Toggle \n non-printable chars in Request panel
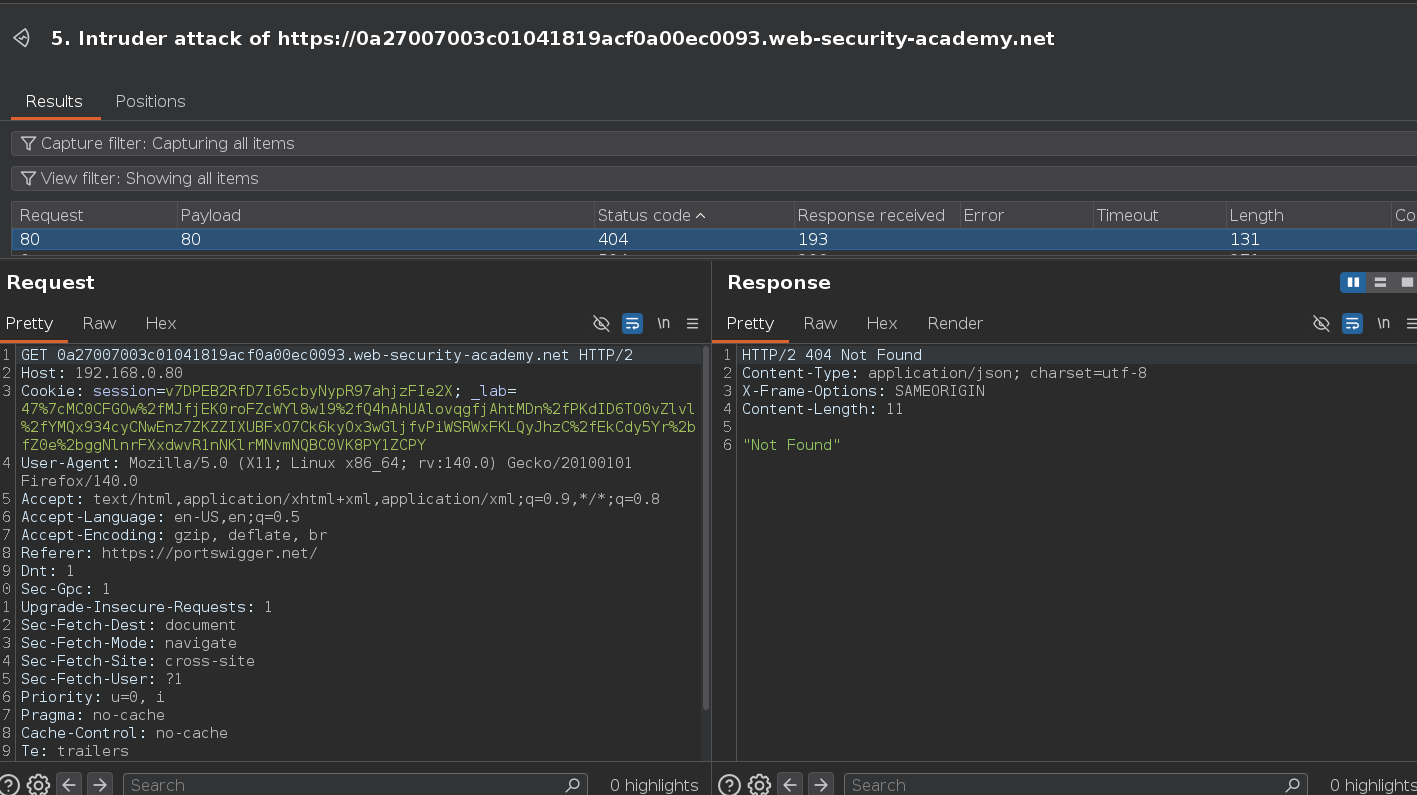The width and height of the screenshot is (1417, 795). pos(663,323)
